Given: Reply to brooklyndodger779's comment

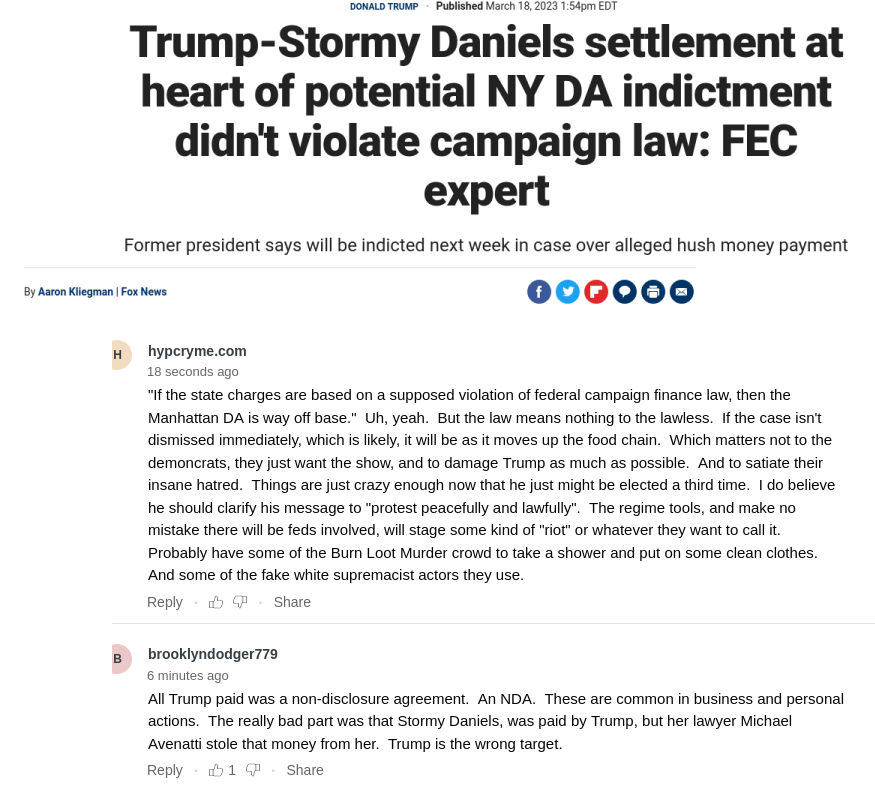Looking at the screenshot, I should pos(165,770).
